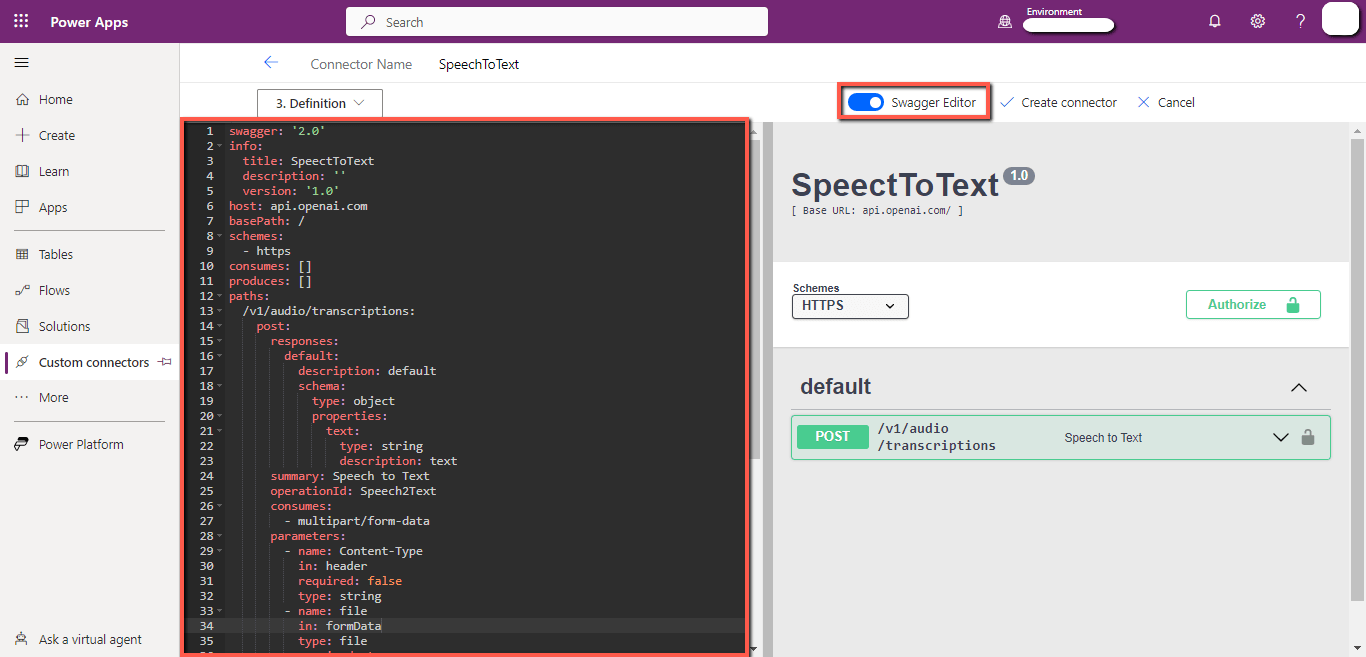Click the Cancel button

tap(1166, 102)
